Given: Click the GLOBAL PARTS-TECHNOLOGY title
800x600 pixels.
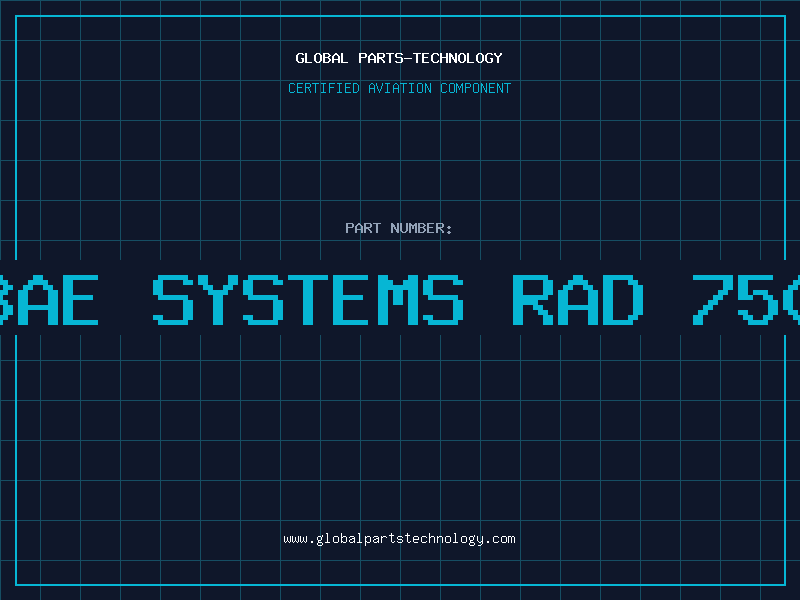Looking at the screenshot, I should [x=399, y=58].
